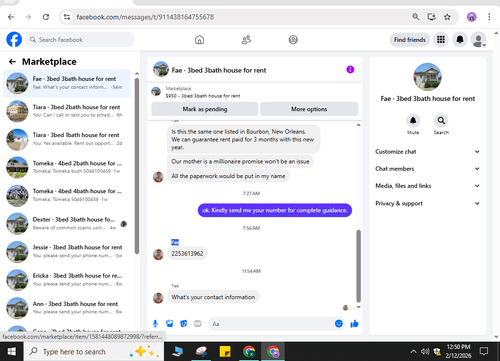View site information icon in address bar
Viewport: 500px width, 361px height.
coord(67,17)
